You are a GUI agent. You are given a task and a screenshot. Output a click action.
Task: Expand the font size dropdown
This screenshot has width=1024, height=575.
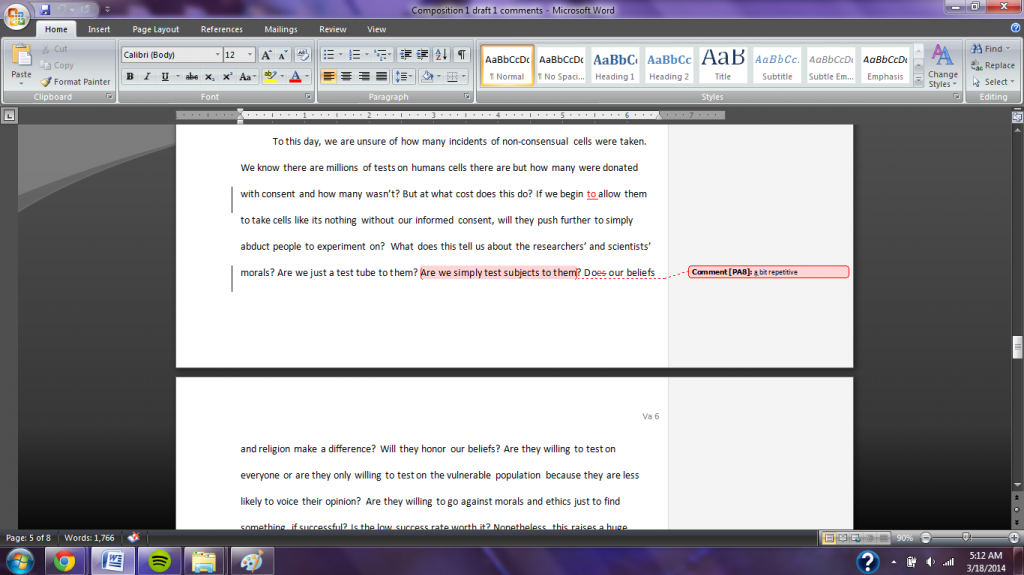[x=250, y=55]
